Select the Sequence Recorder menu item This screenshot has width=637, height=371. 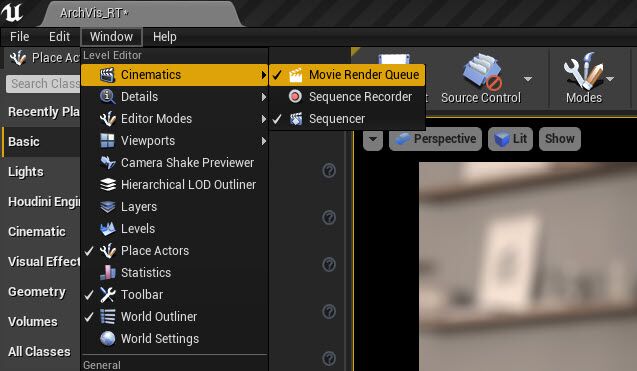pyautogui.click(x=347, y=97)
